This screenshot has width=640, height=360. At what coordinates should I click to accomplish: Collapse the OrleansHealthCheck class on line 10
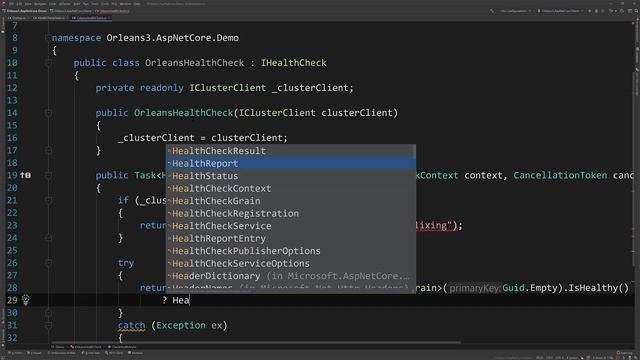point(48,63)
